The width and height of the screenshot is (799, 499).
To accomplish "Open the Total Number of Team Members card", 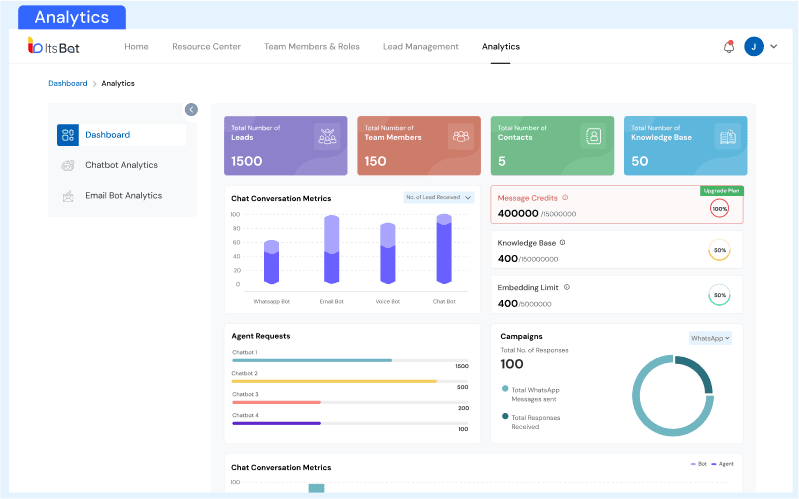I will 419,146.
